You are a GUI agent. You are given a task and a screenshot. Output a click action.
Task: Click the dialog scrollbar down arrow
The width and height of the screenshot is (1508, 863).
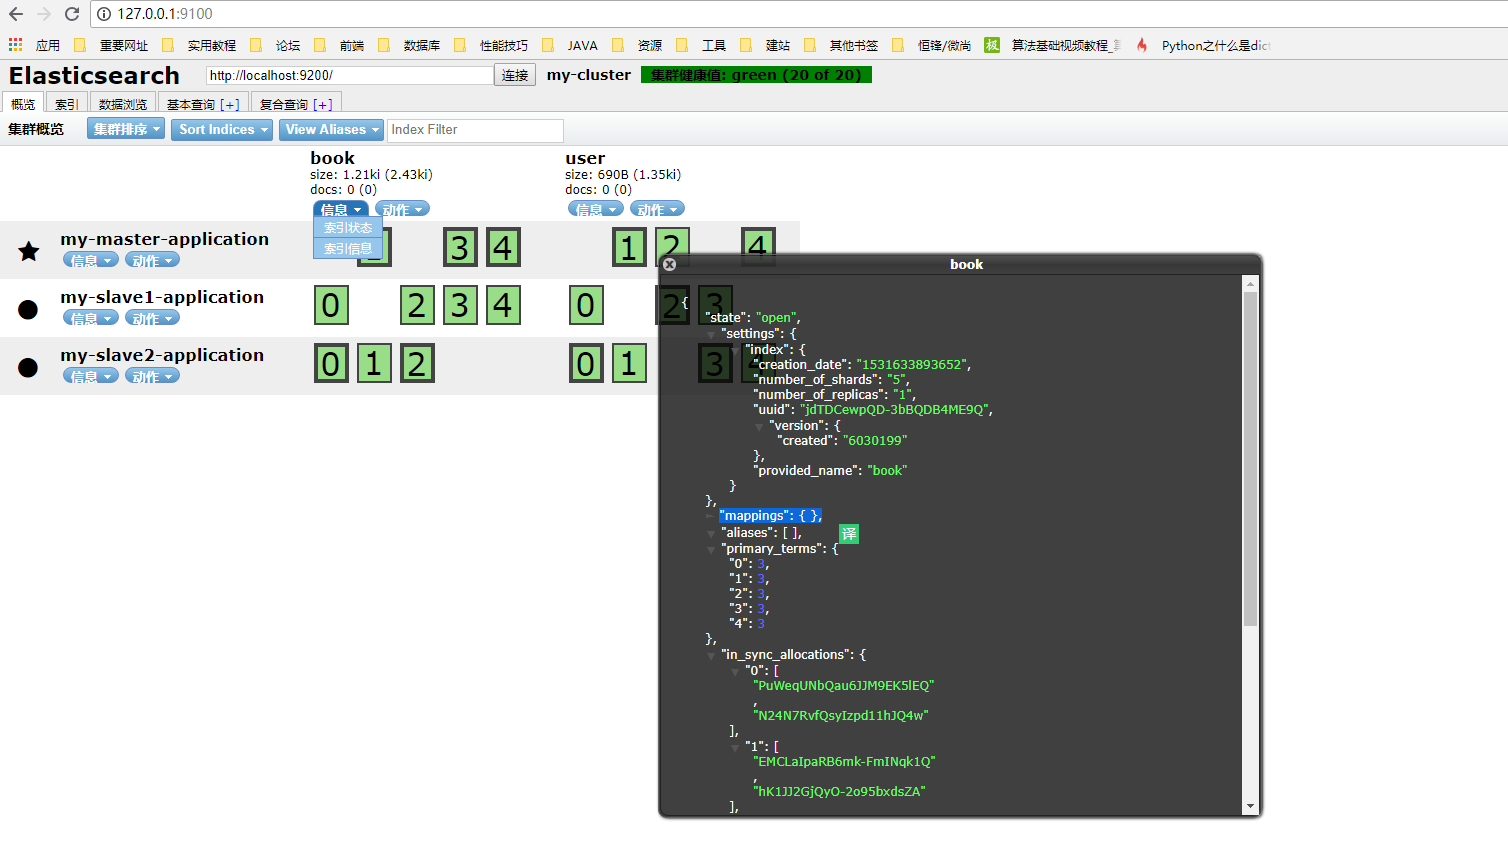point(1250,806)
